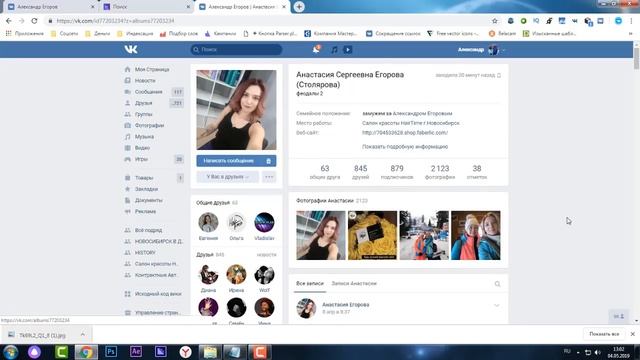The height and width of the screenshot is (360, 640).
Task: Open the three-dots profile actions menu
Action: (x=269, y=177)
